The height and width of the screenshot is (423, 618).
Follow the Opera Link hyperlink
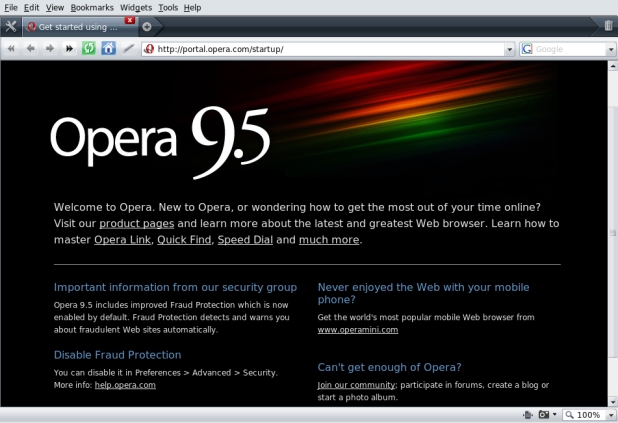point(122,240)
